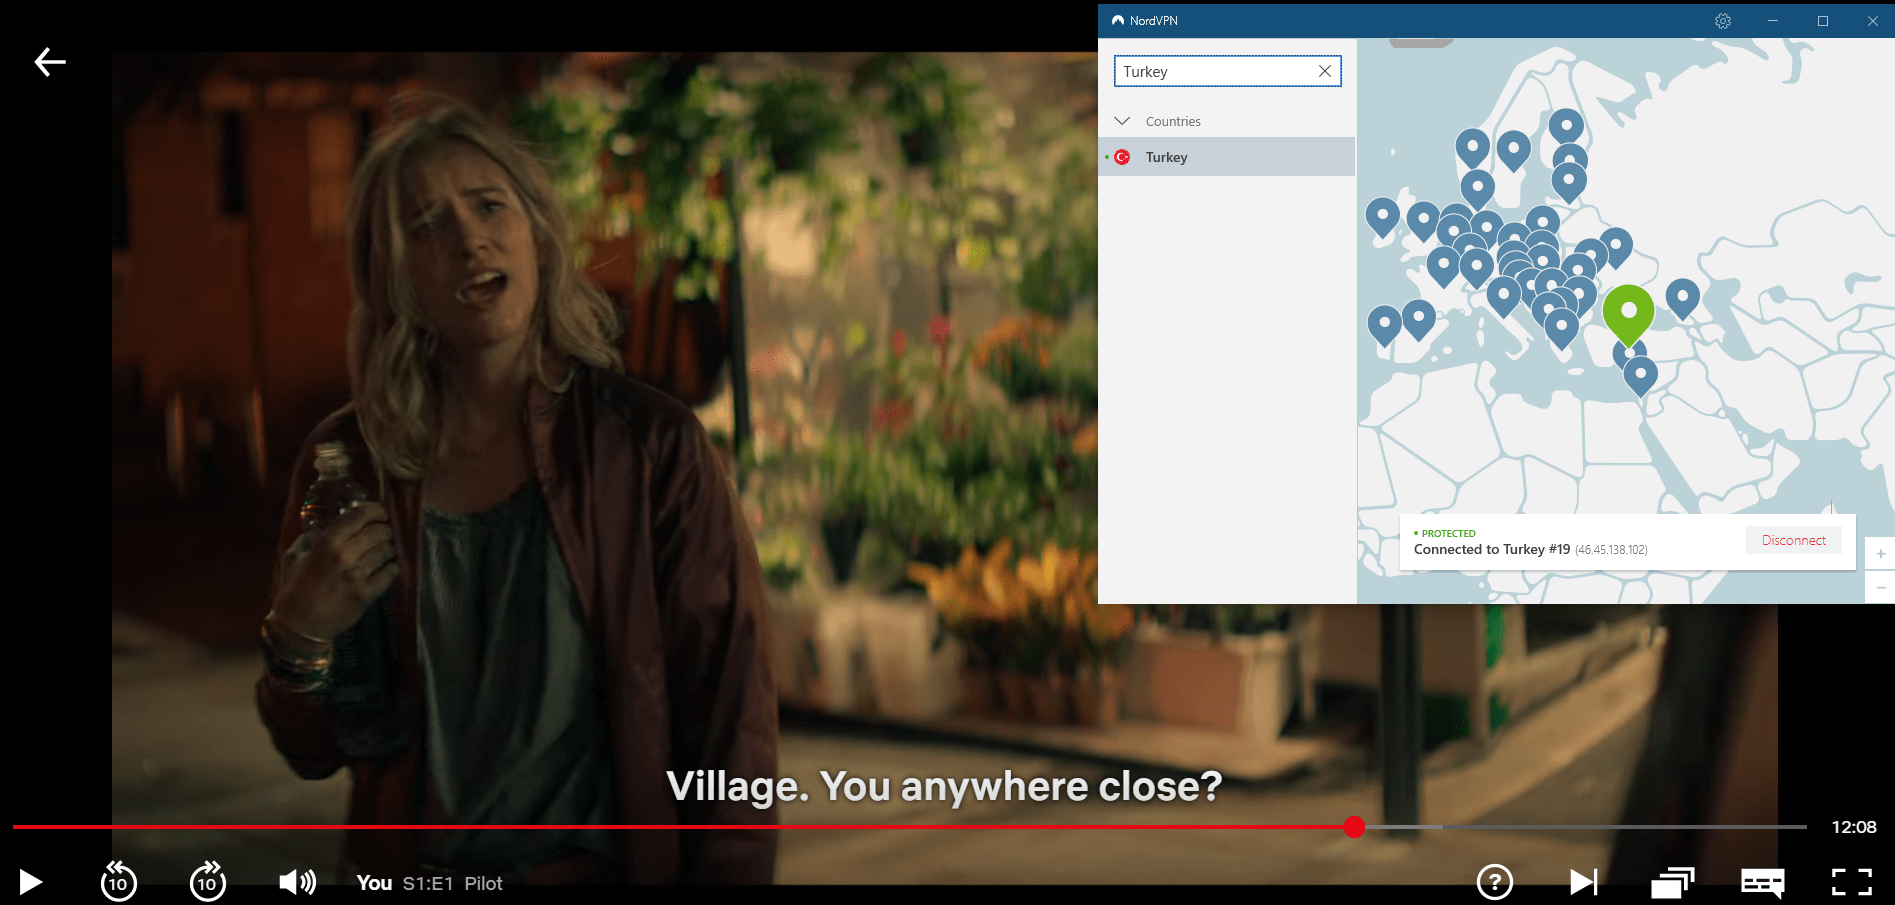Disconnect from Turkey #19 server
The image size is (1895, 905).
pos(1794,540)
